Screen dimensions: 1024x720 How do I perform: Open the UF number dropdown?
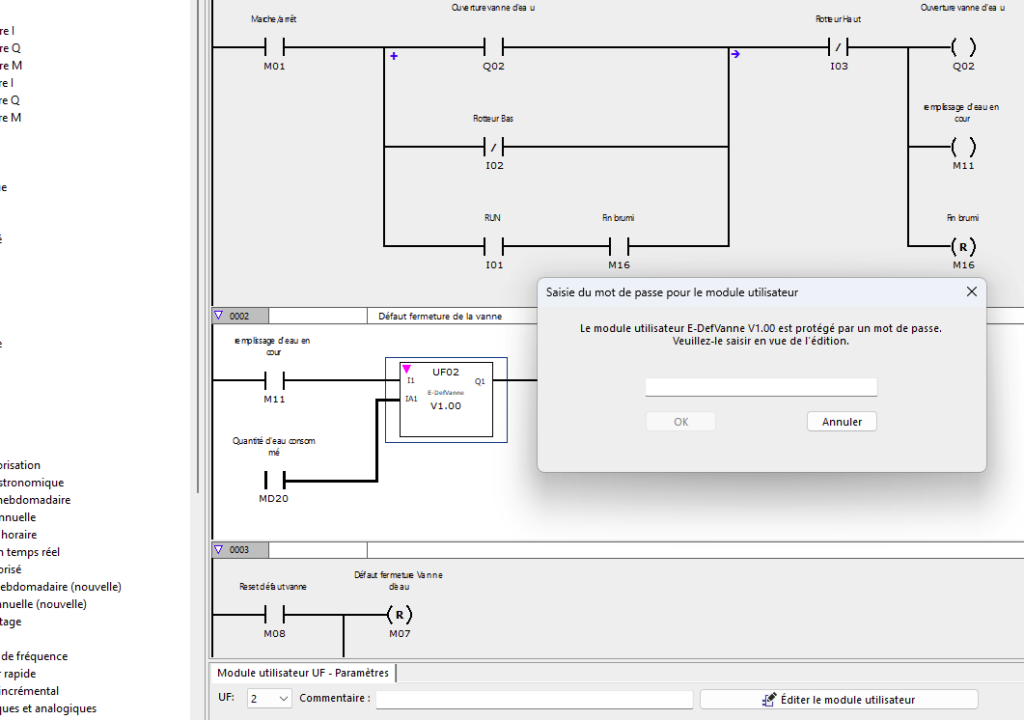(269, 698)
